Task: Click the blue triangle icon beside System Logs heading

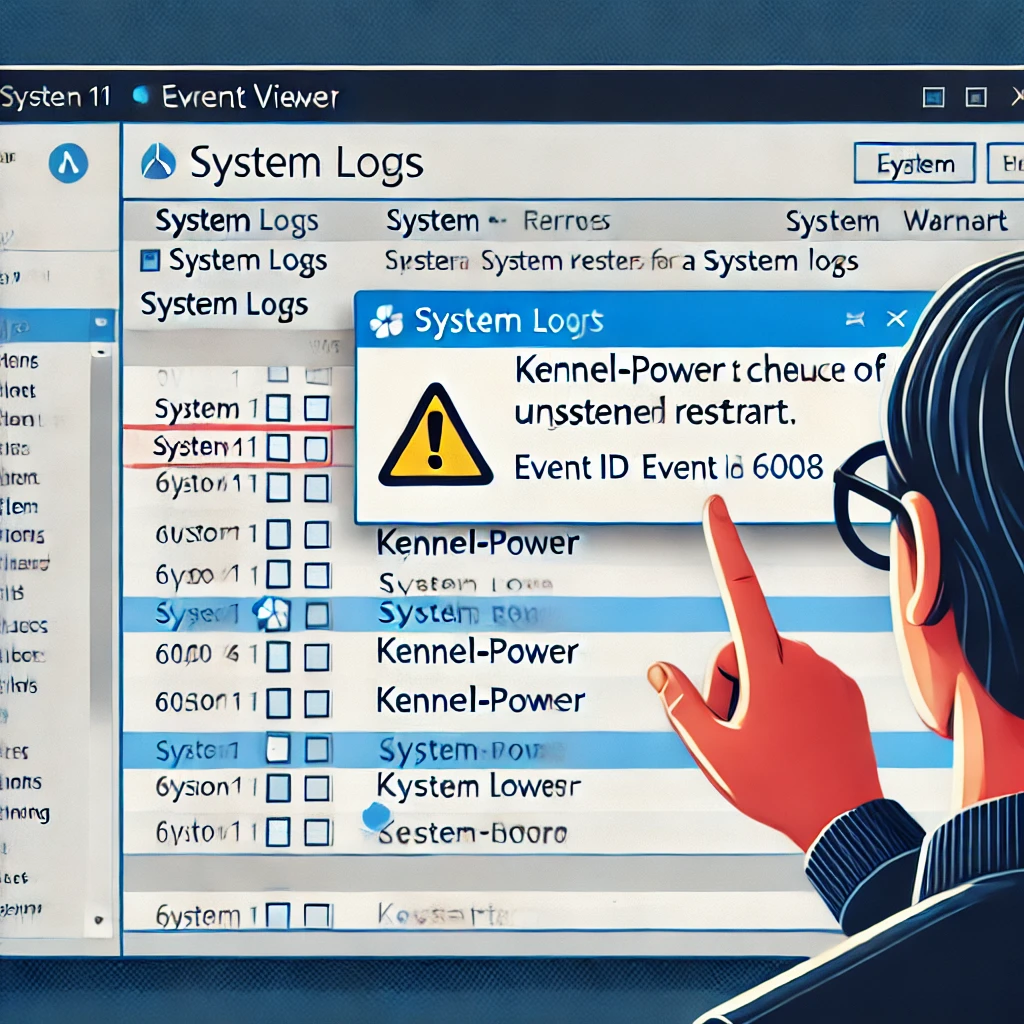Action: [x=158, y=161]
